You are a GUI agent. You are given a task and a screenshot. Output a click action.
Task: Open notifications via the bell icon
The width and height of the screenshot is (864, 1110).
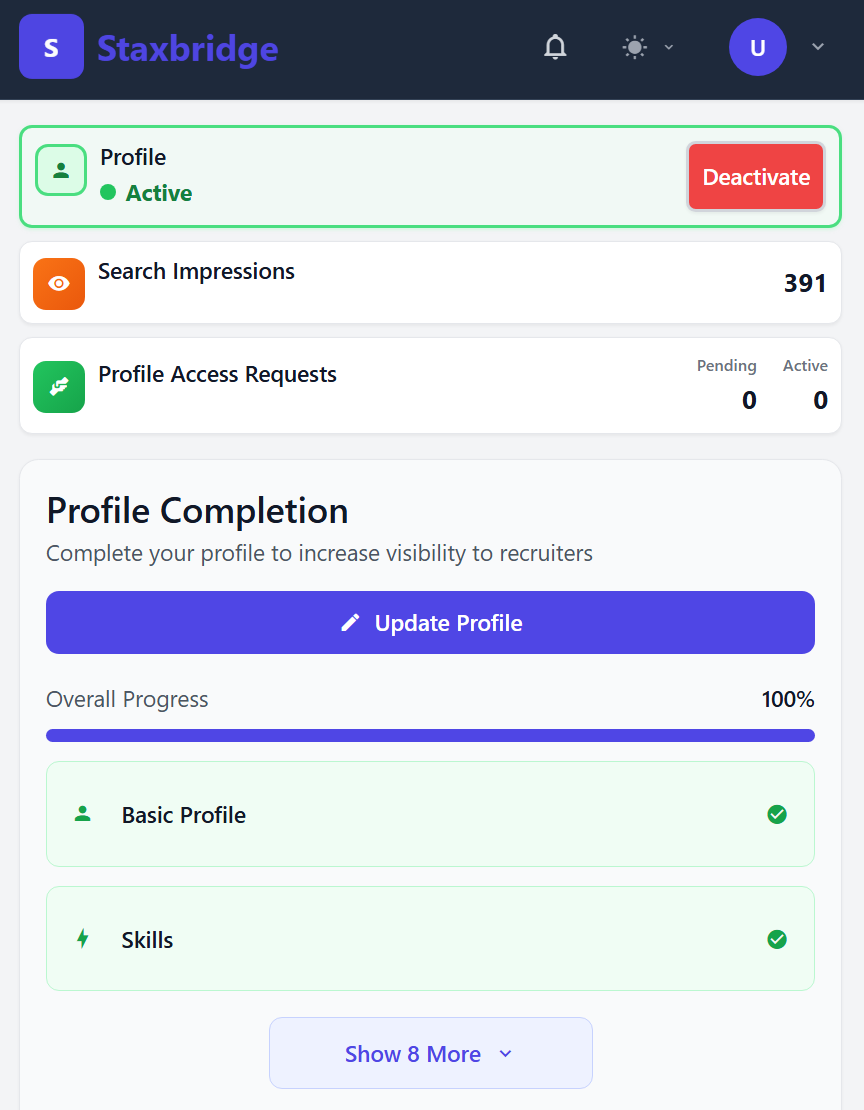coord(555,46)
